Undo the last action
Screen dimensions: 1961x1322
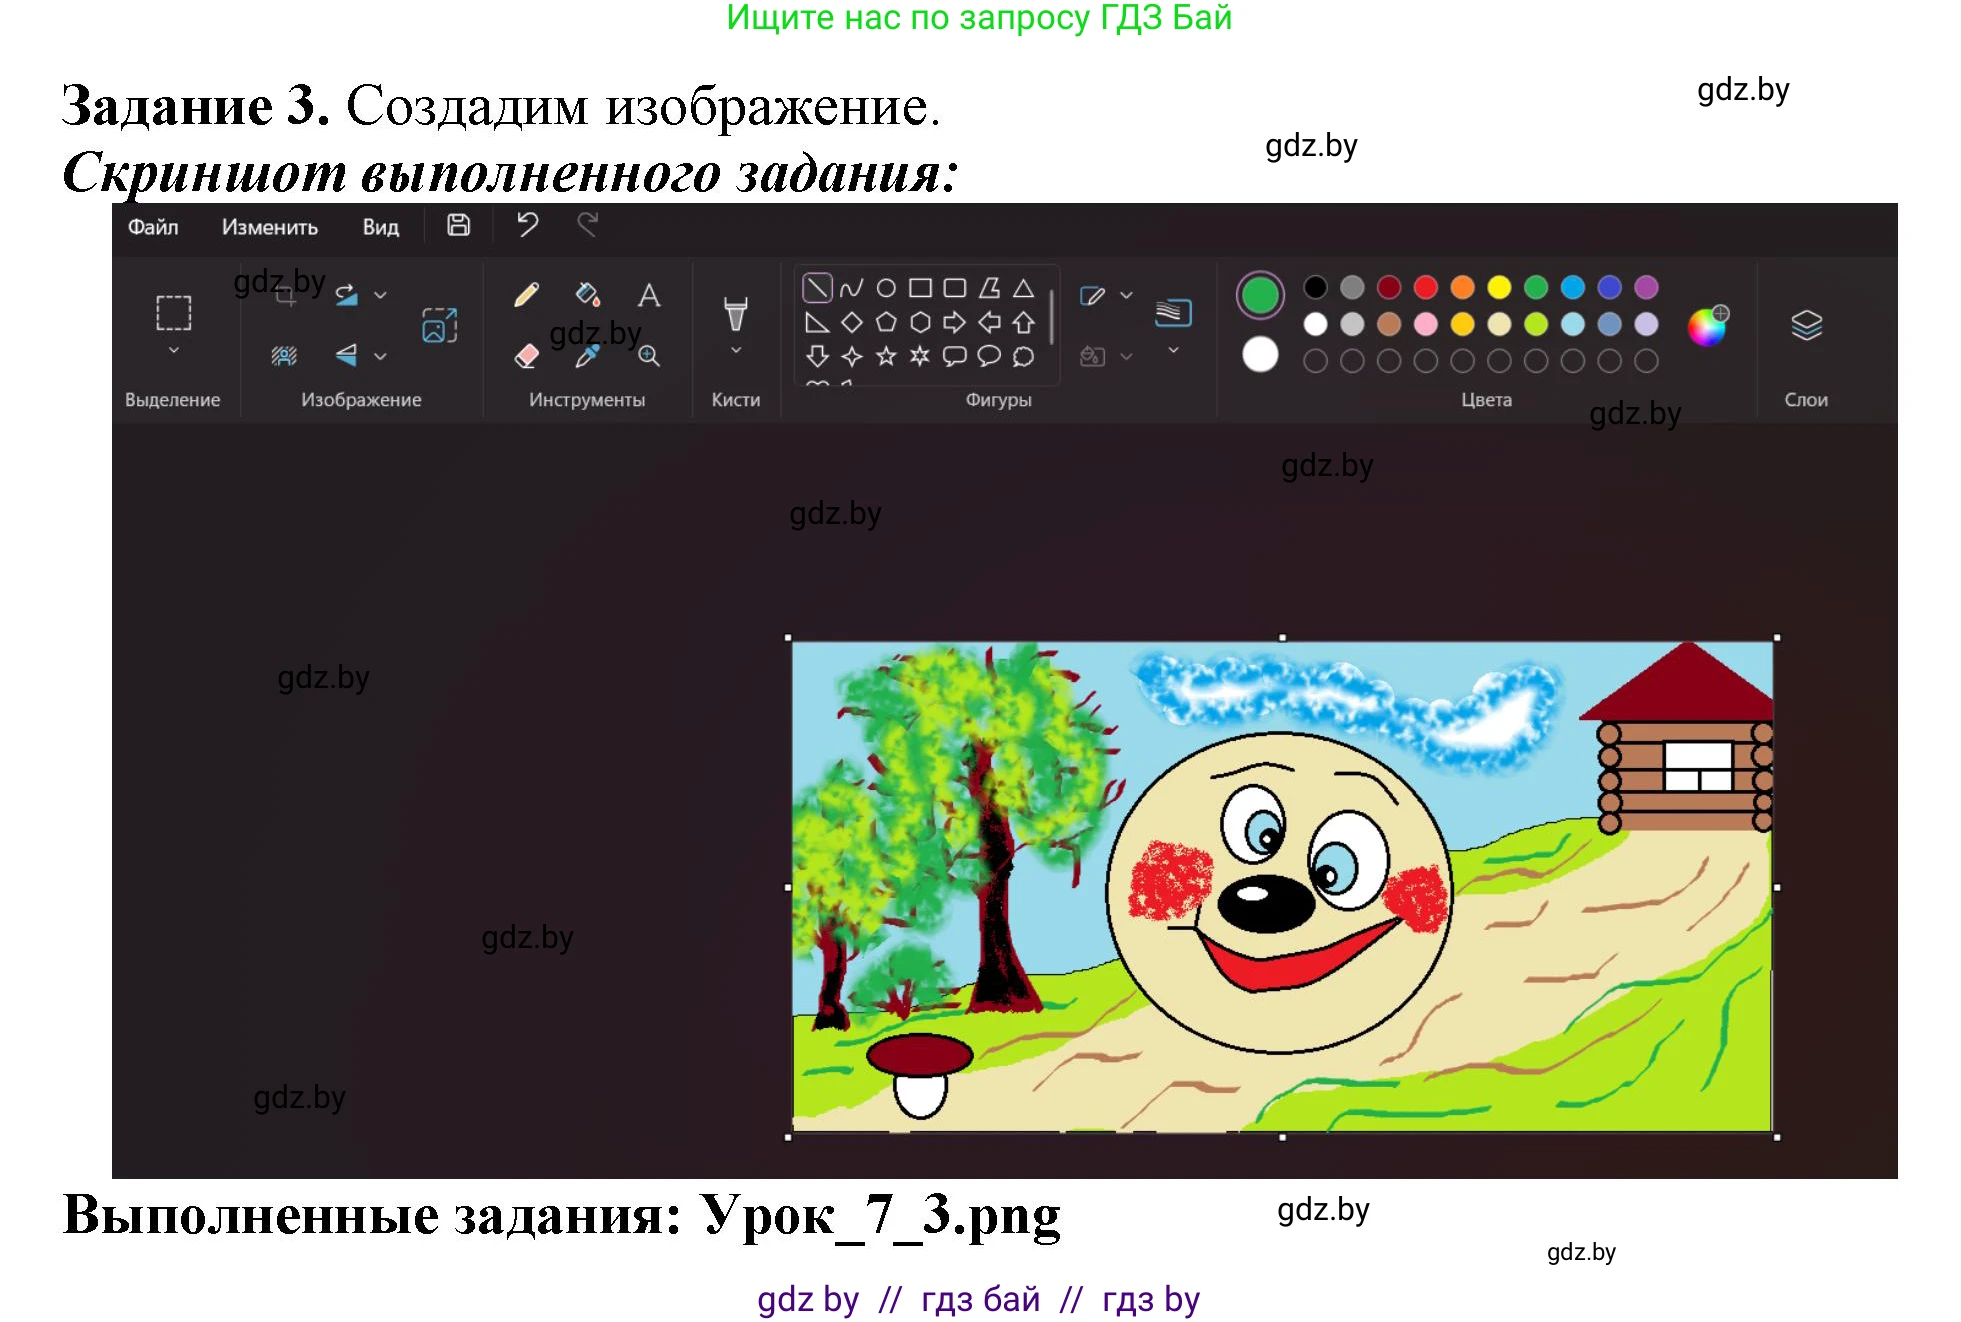[528, 227]
